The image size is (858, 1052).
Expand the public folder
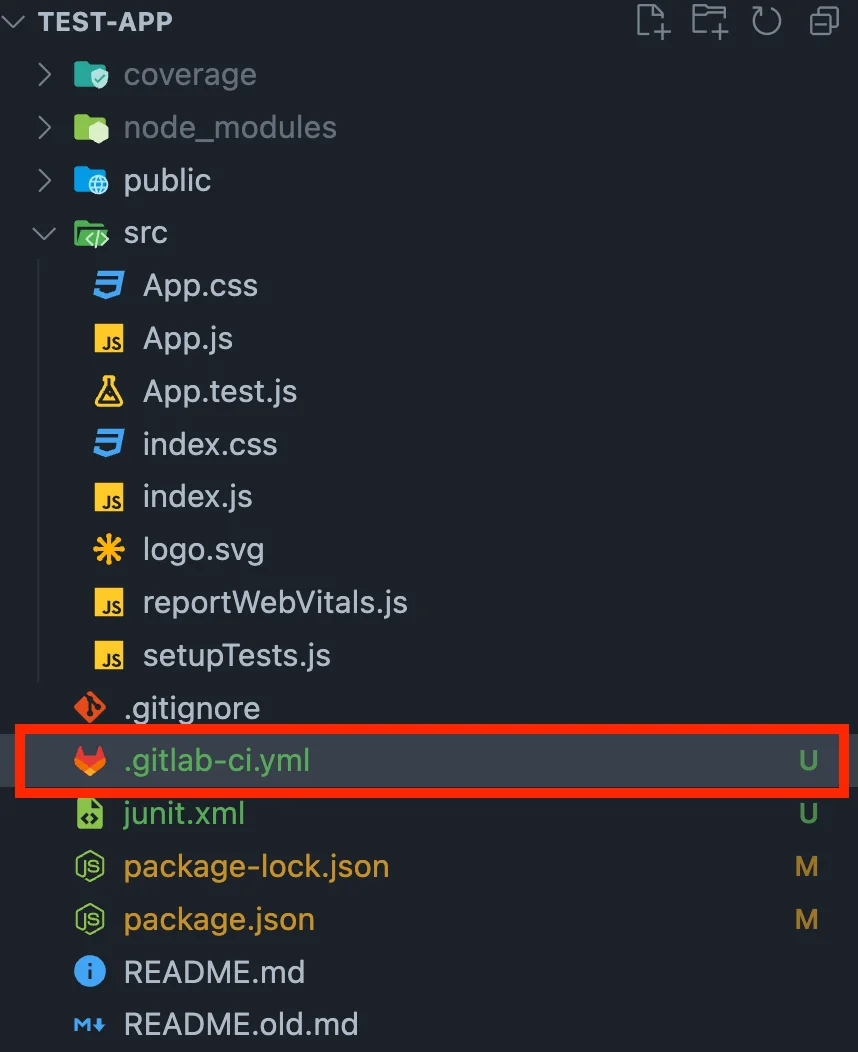(x=44, y=181)
